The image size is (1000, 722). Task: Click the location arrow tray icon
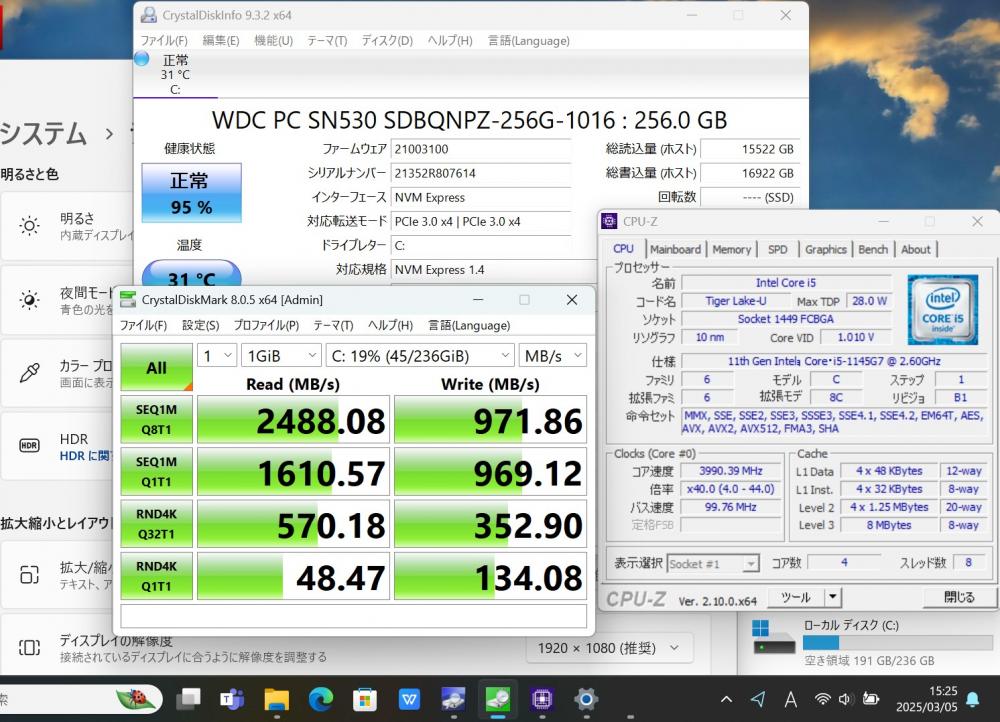(x=758, y=699)
